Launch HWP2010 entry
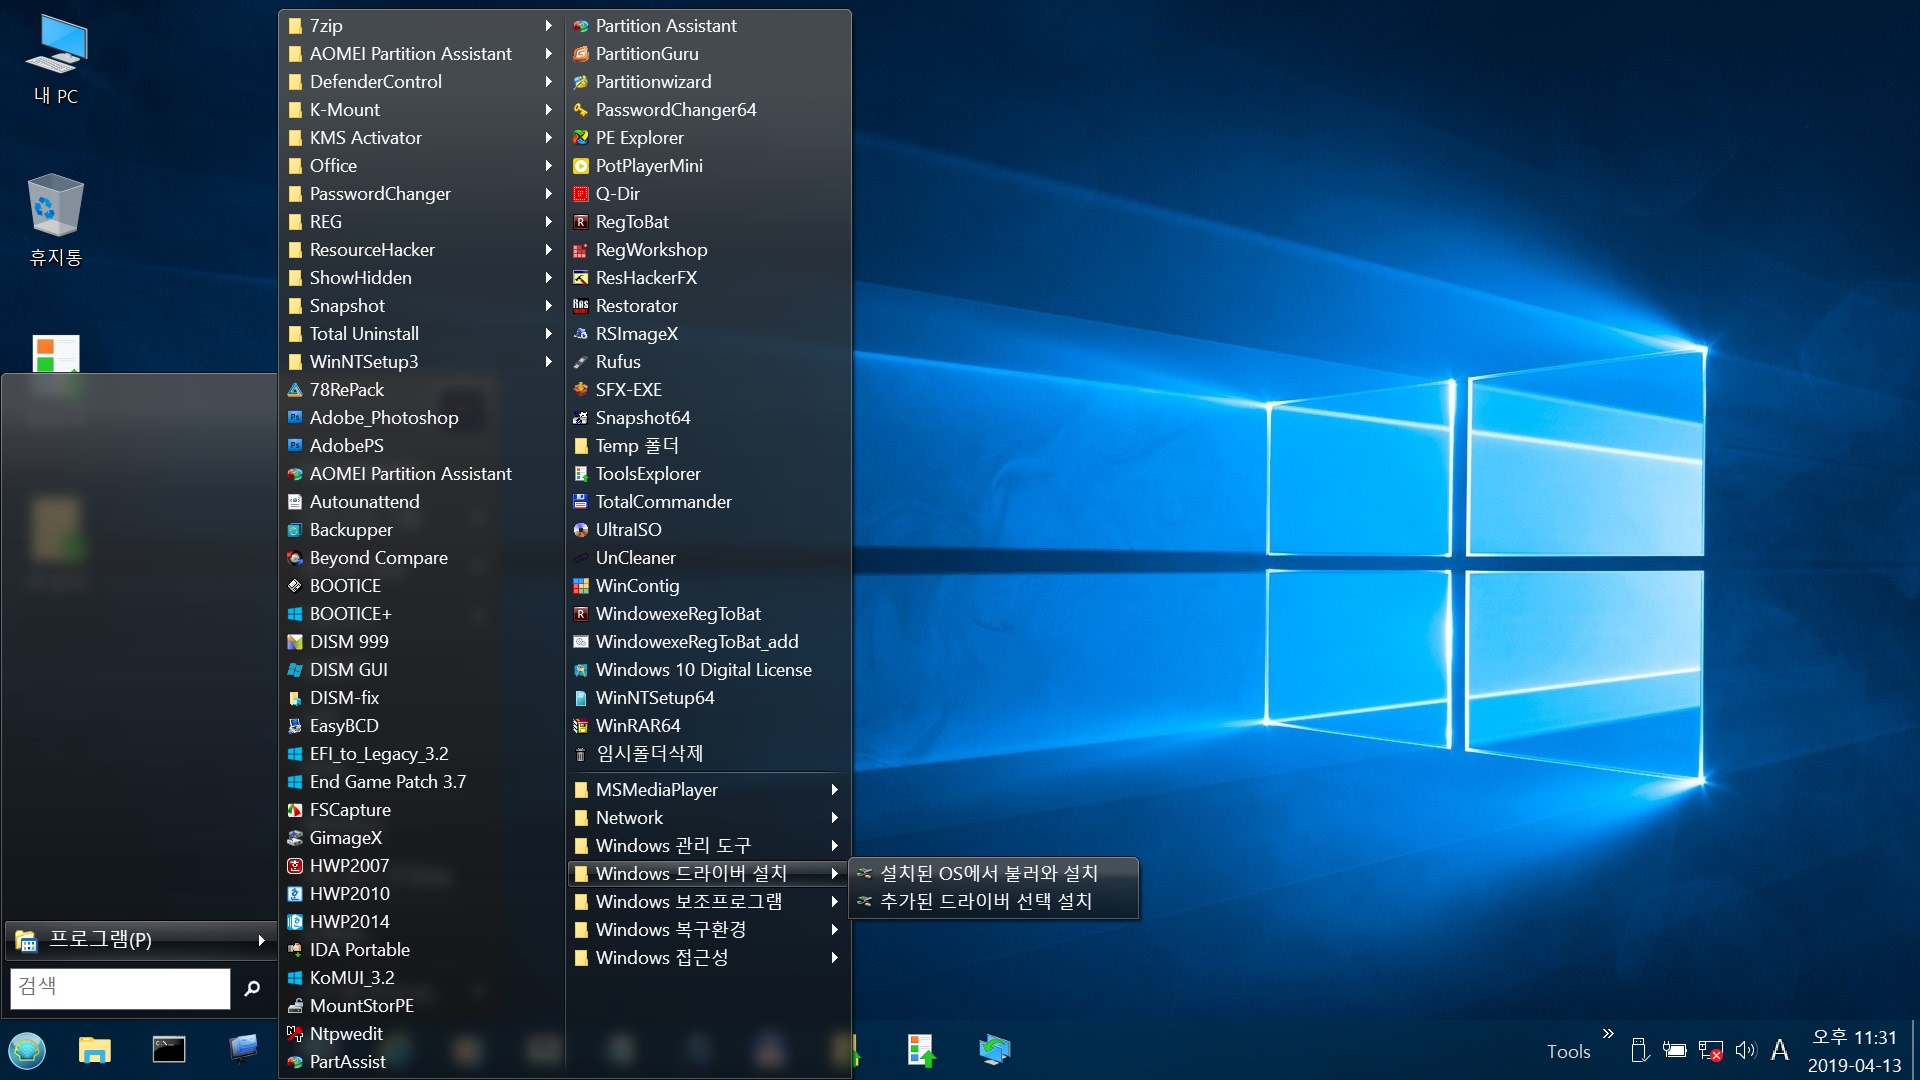1920x1080 pixels. pyautogui.click(x=421, y=894)
